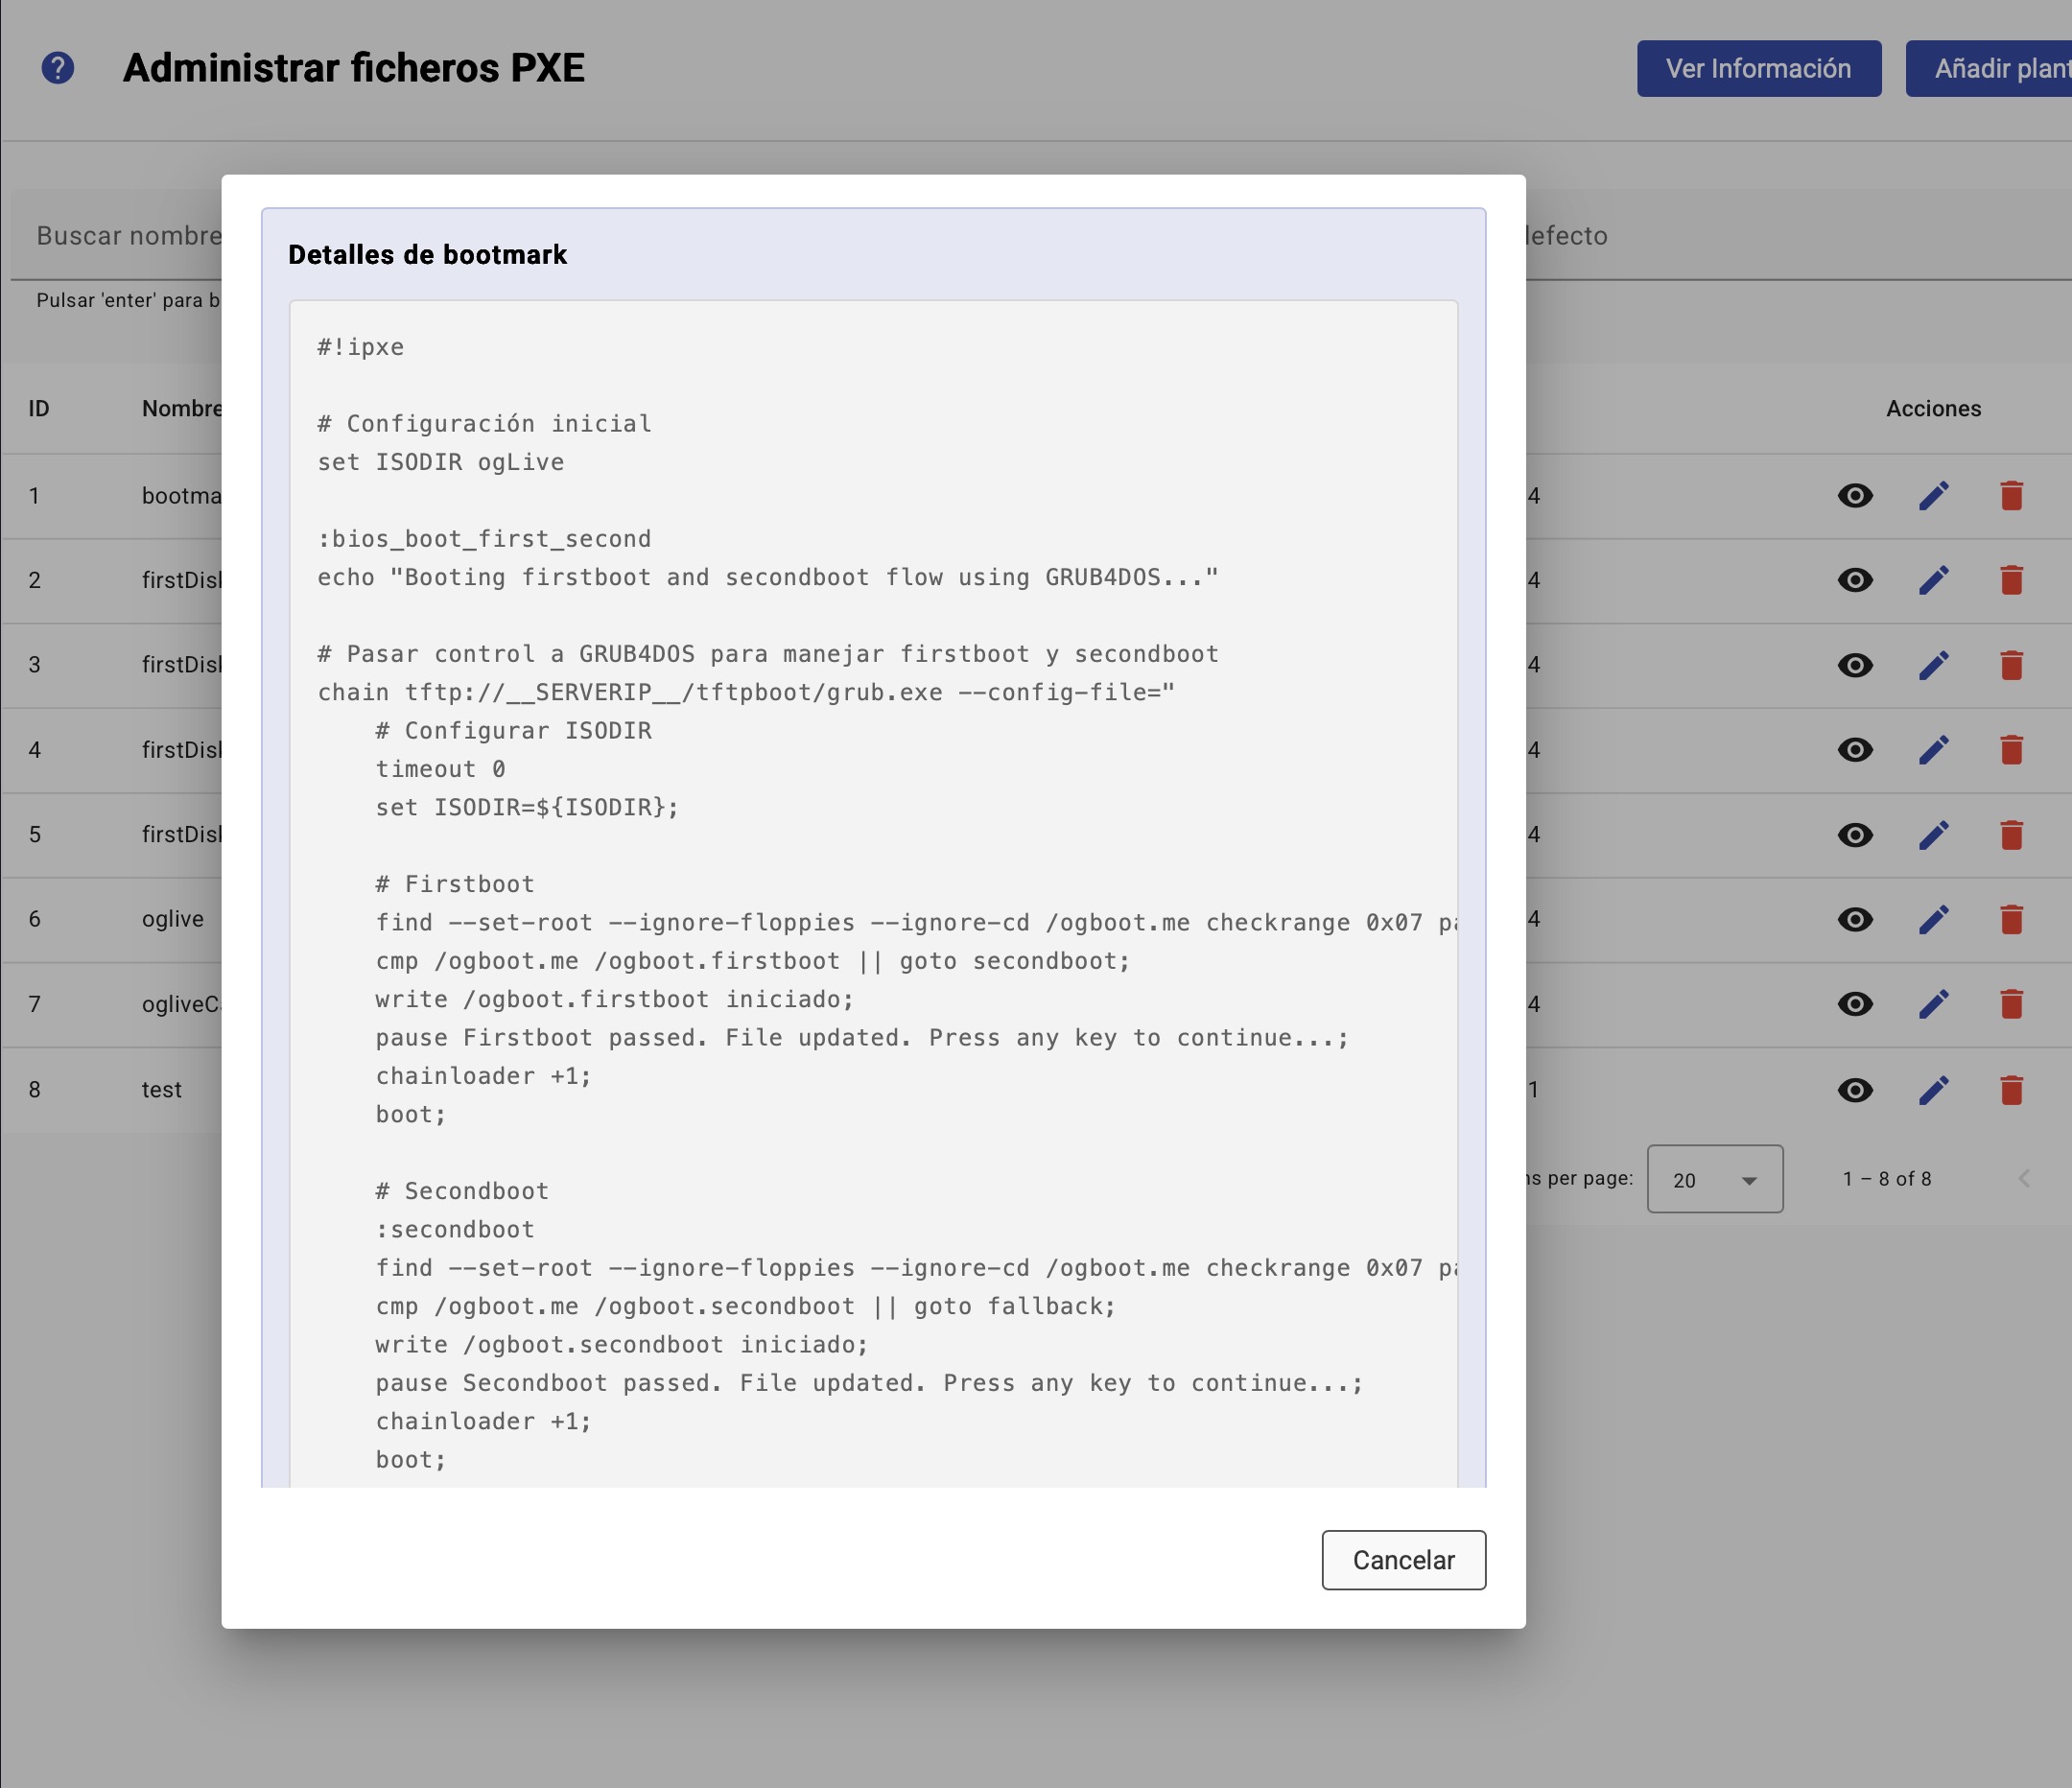
Task: Show details for row 3 template
Action: click(x=1855, y=665)
